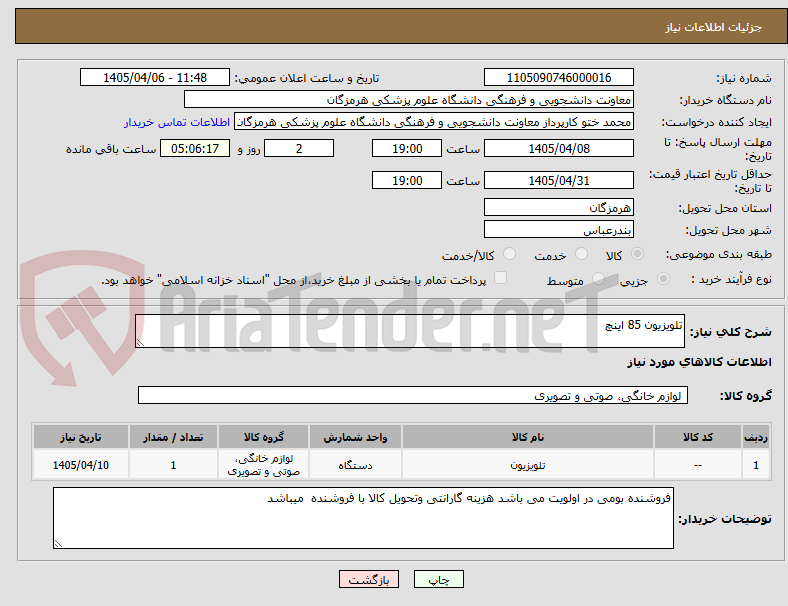Click the price validity time 19:00 field
Screen dimensions: 788x606
click(x=407, y=180)
